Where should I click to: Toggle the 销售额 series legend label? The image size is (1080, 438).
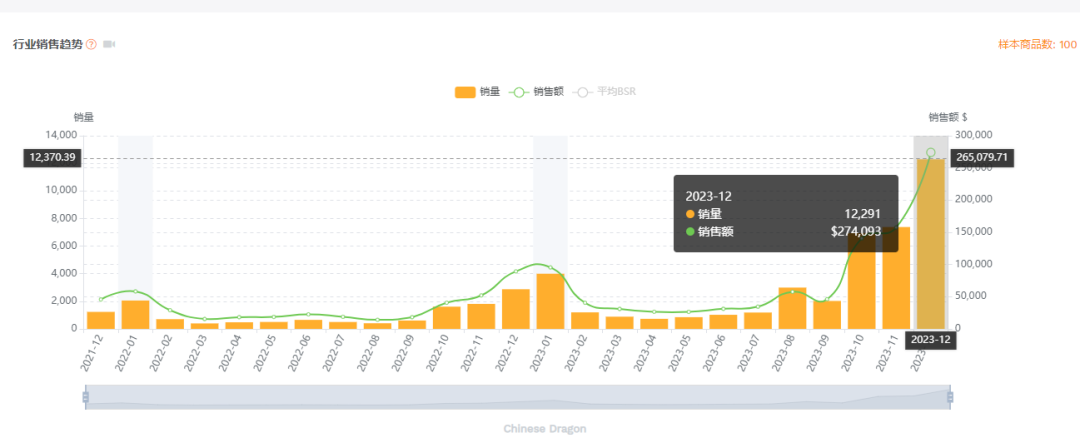tap(548, 92)
